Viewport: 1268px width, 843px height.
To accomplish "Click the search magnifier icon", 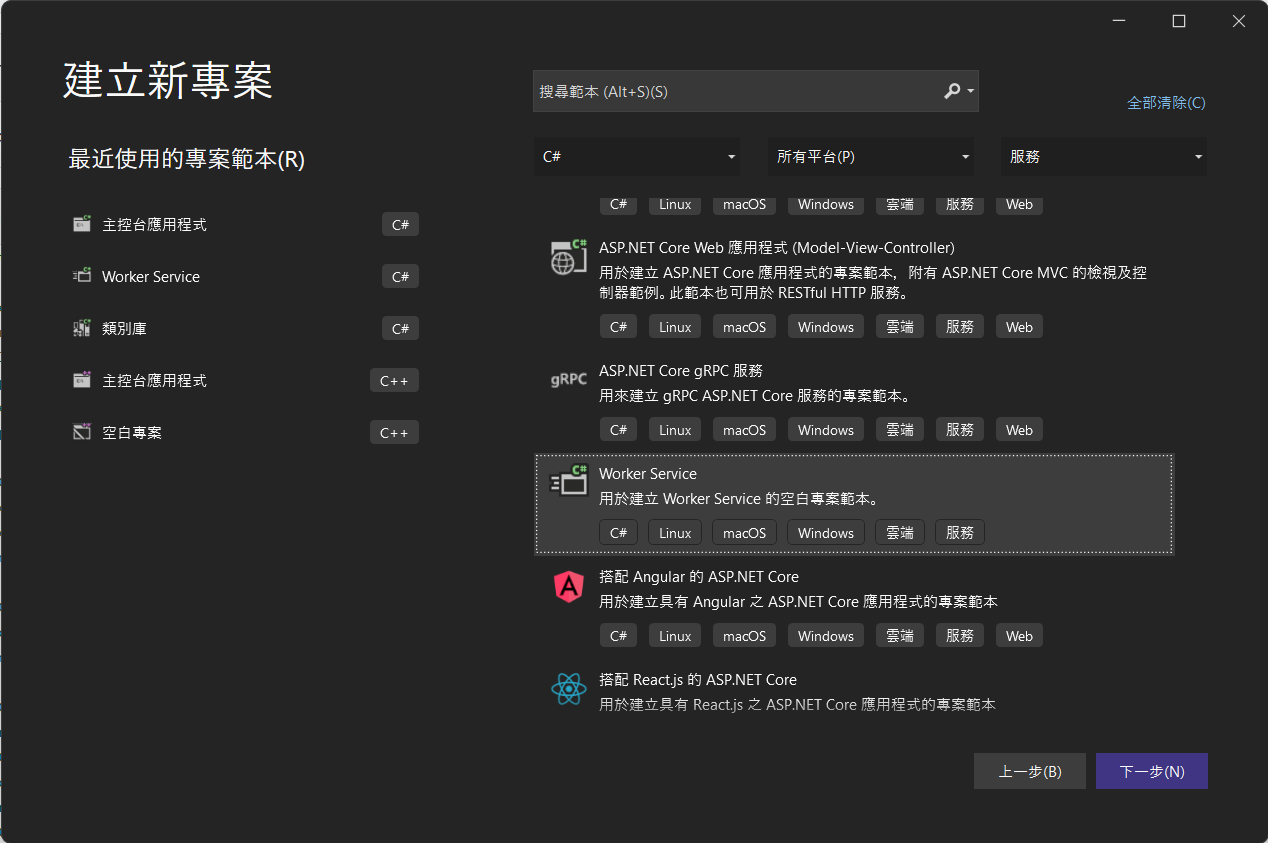I will coord(952,91).
